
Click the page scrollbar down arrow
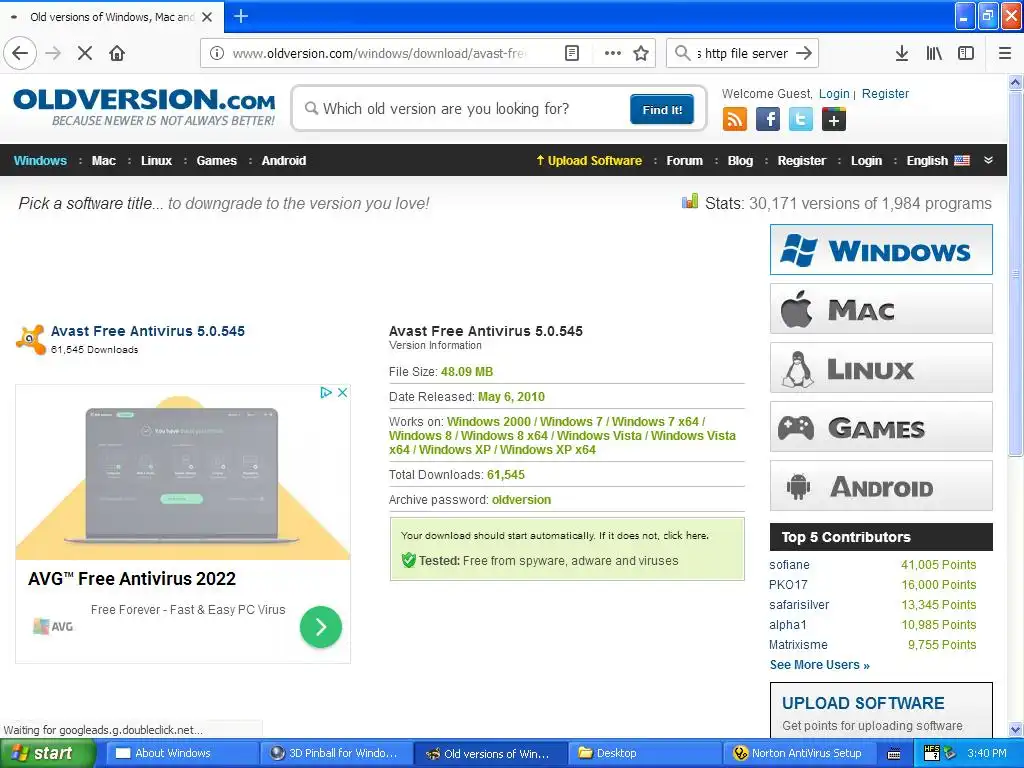(x=1016, y=729)
